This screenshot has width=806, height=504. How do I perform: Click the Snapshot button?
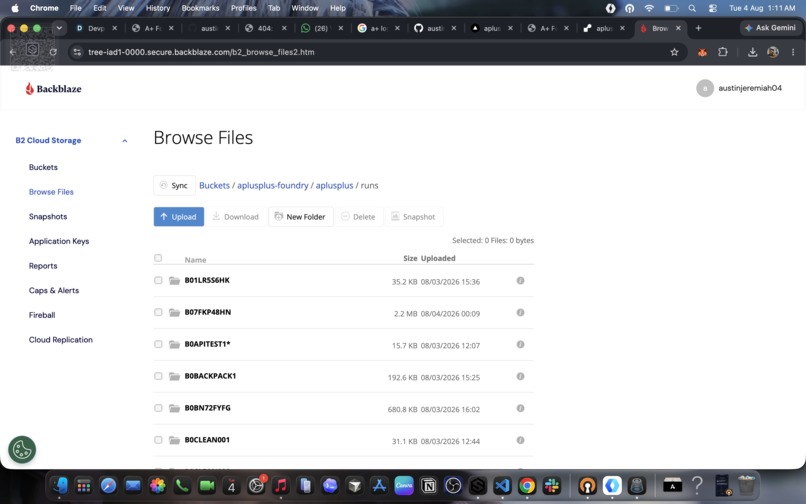(413, 217)
